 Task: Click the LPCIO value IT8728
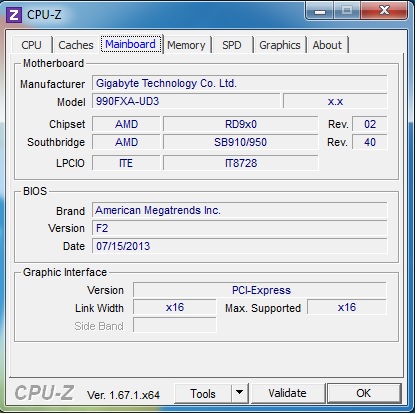(x=241, y=163)
